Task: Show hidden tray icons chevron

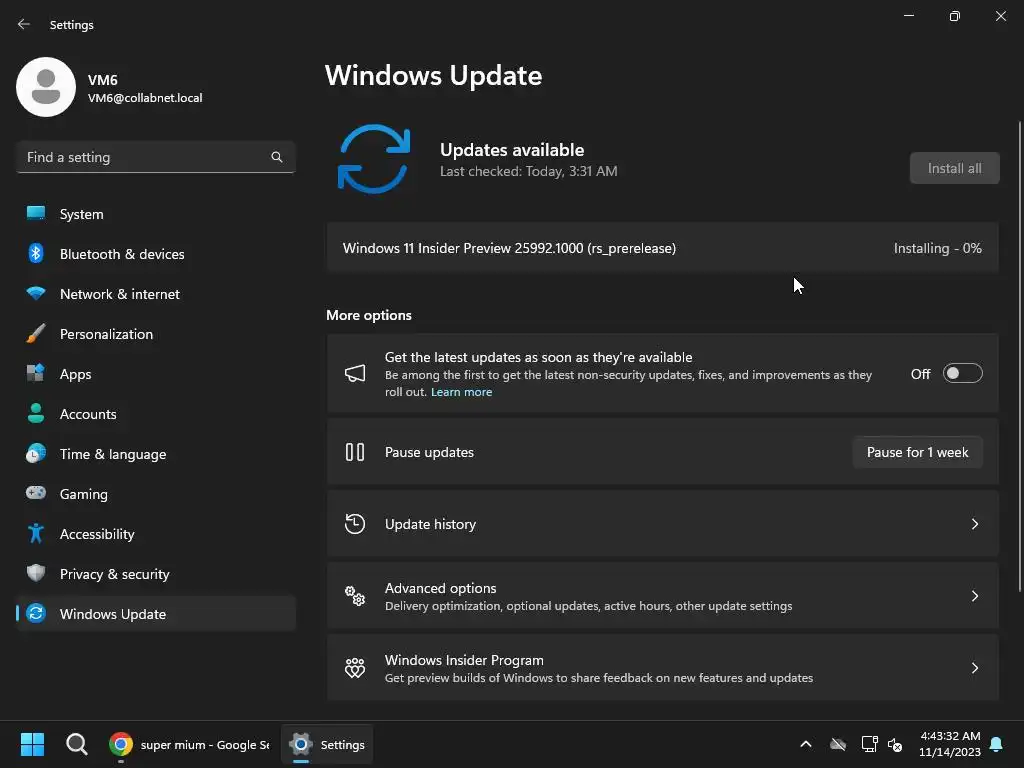Action: [806, 744]
